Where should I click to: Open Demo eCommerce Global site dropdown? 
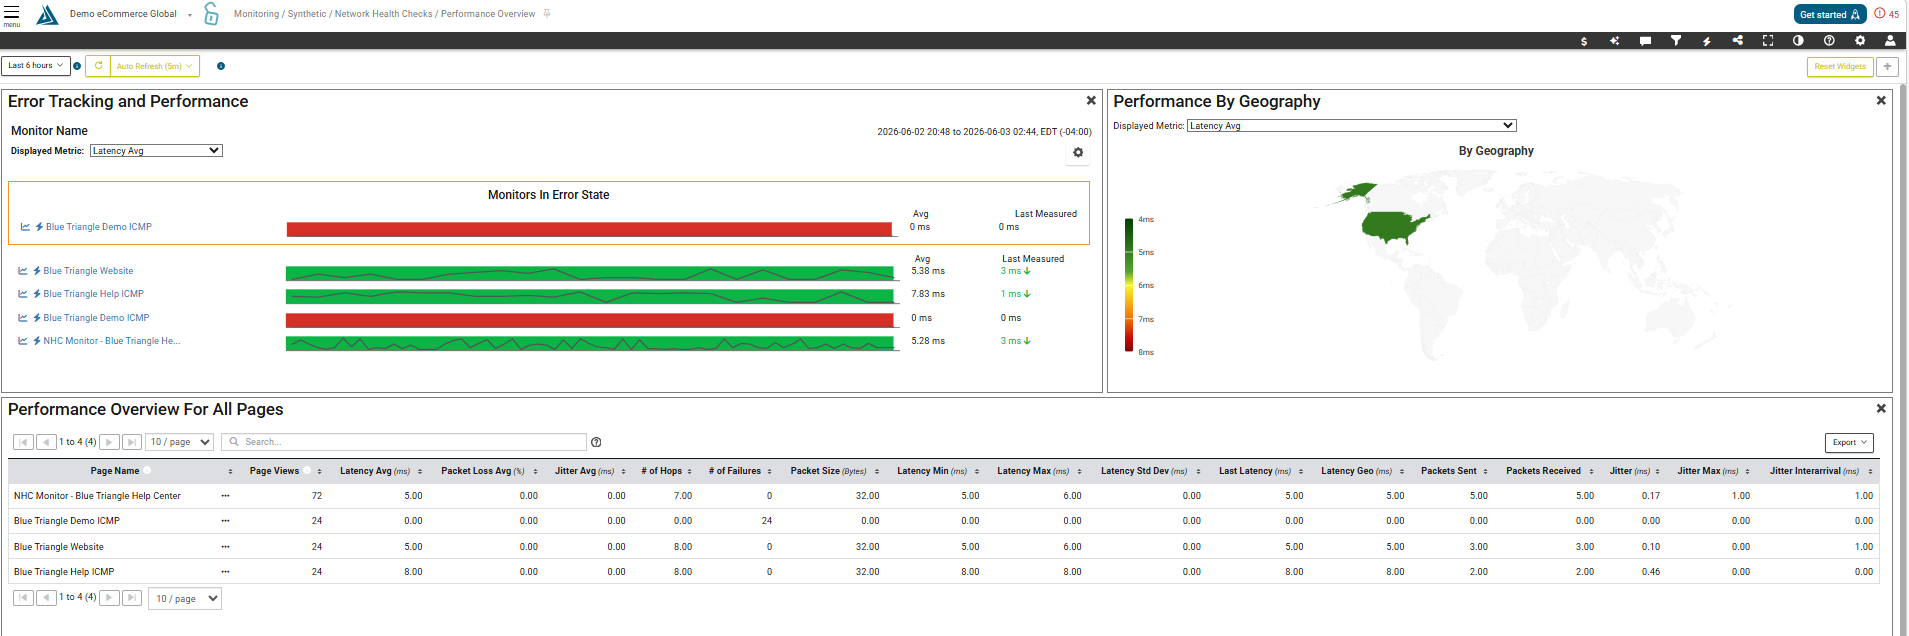click(x=130, y=14)
